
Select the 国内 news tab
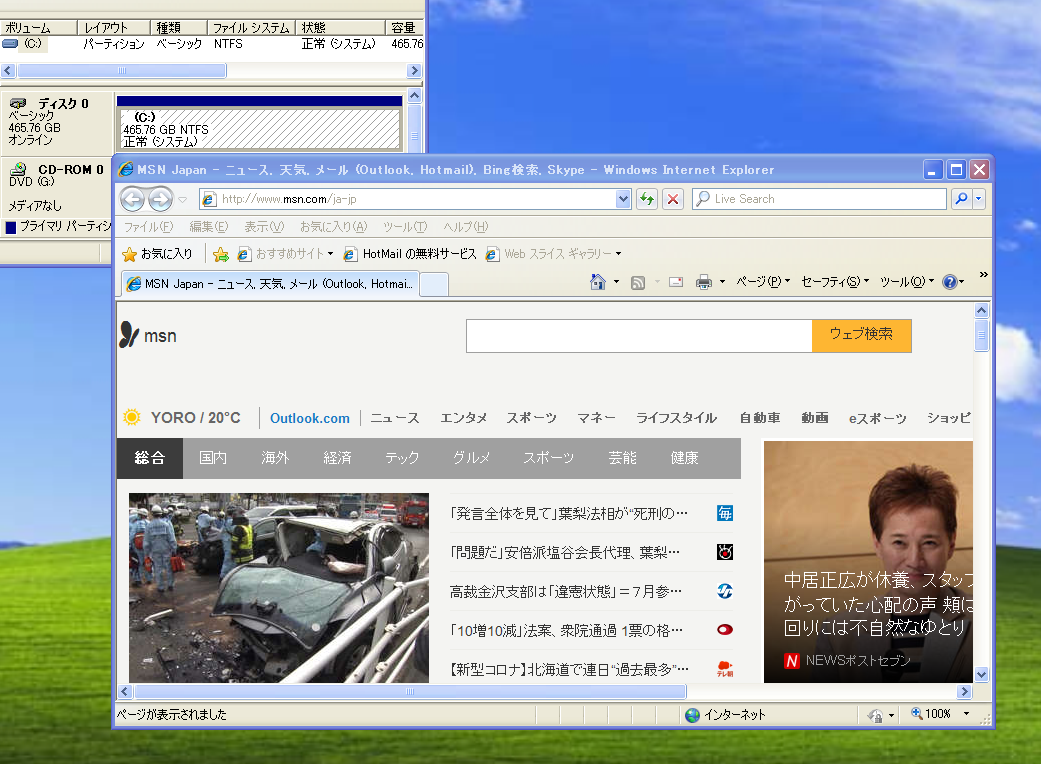(213, 458)
